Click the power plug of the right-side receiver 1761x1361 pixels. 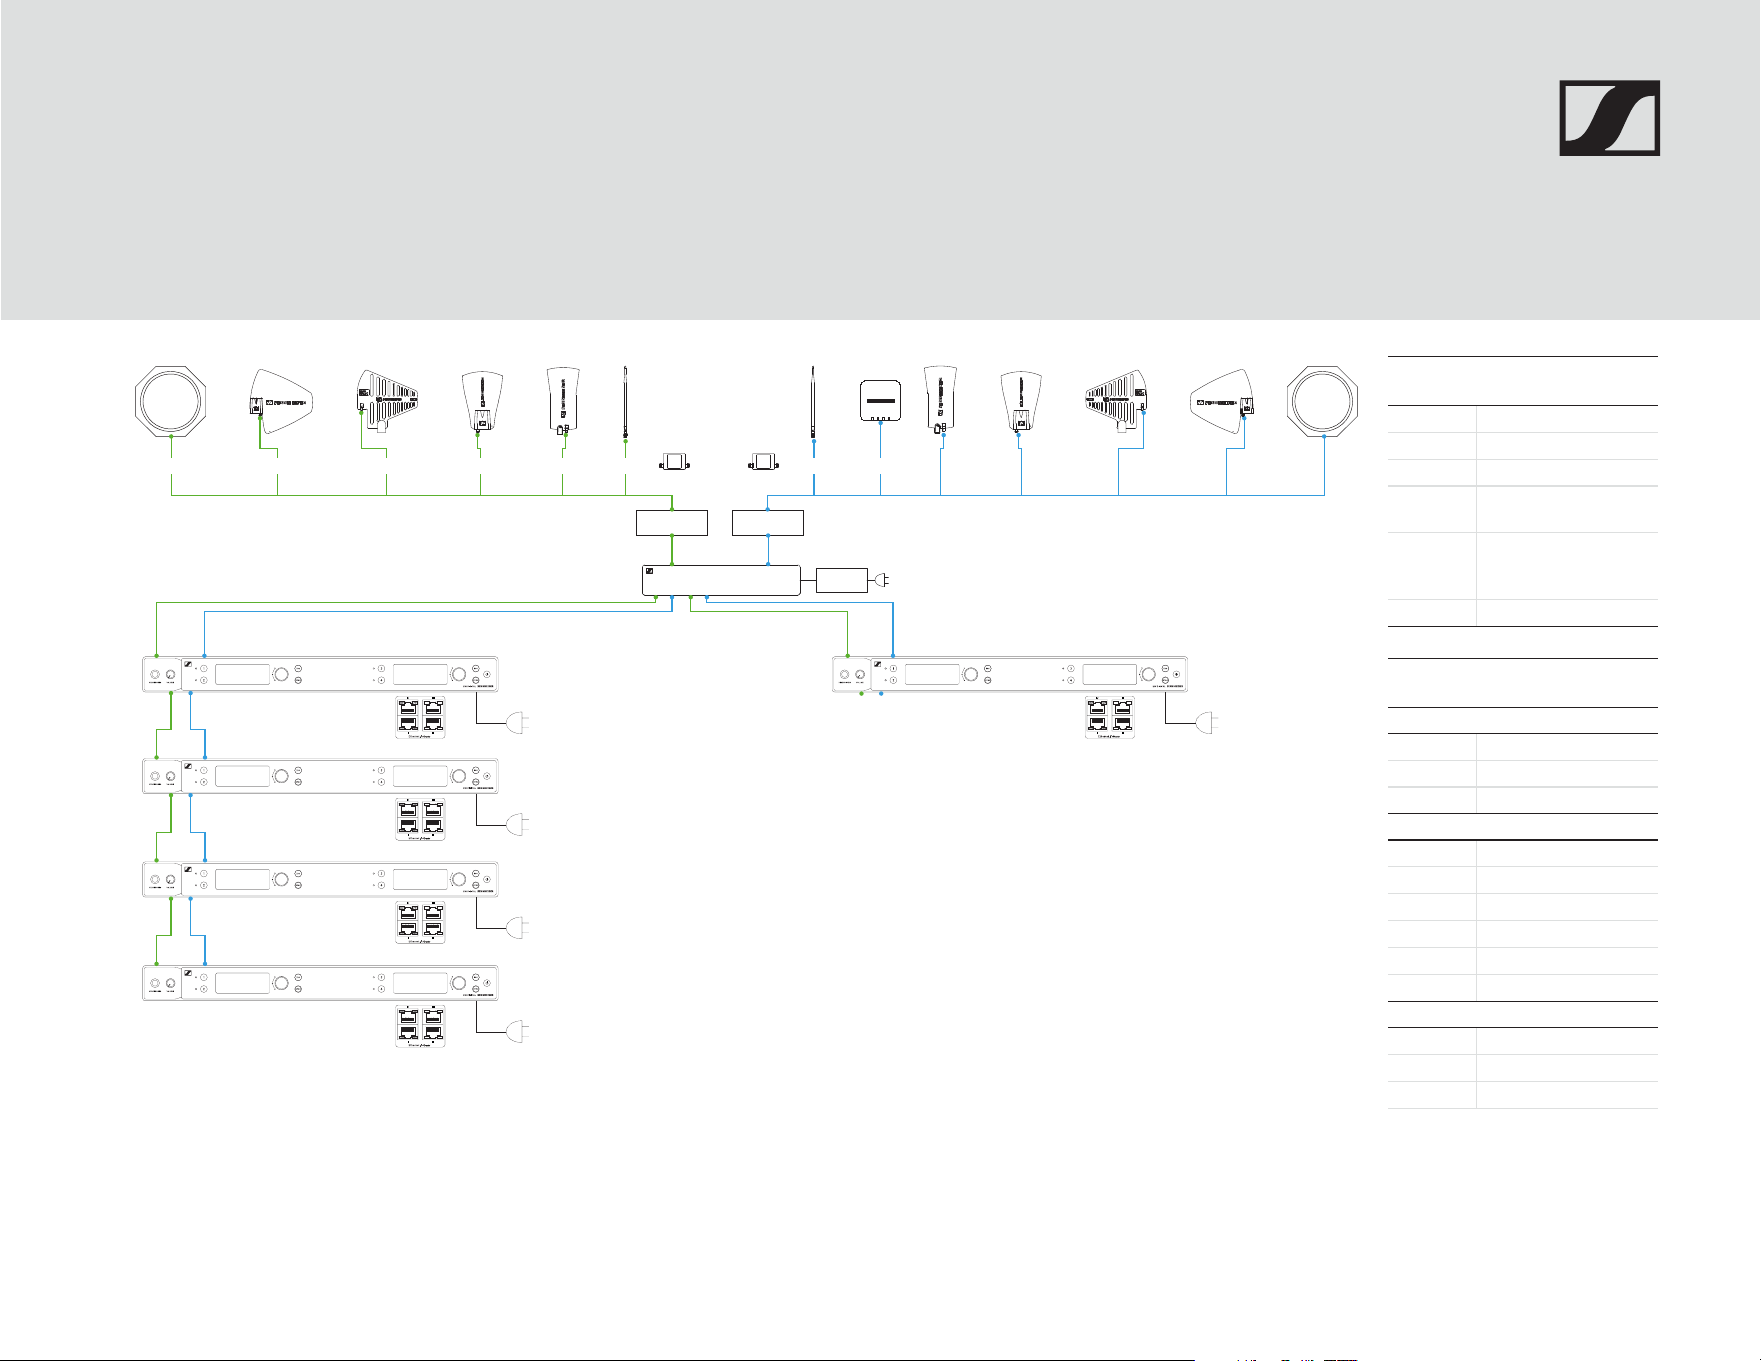click(x=1208, y=722)
